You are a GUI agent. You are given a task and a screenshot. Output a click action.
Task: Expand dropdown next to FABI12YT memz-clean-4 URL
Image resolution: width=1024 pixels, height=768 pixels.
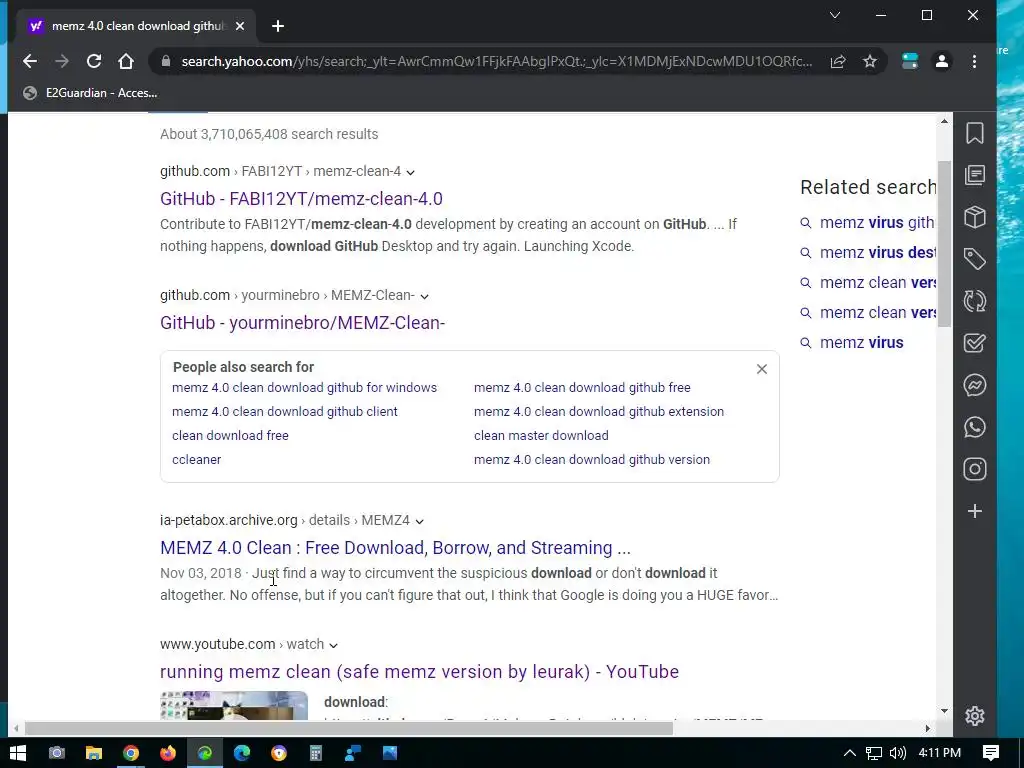click(x=410, y=172)
